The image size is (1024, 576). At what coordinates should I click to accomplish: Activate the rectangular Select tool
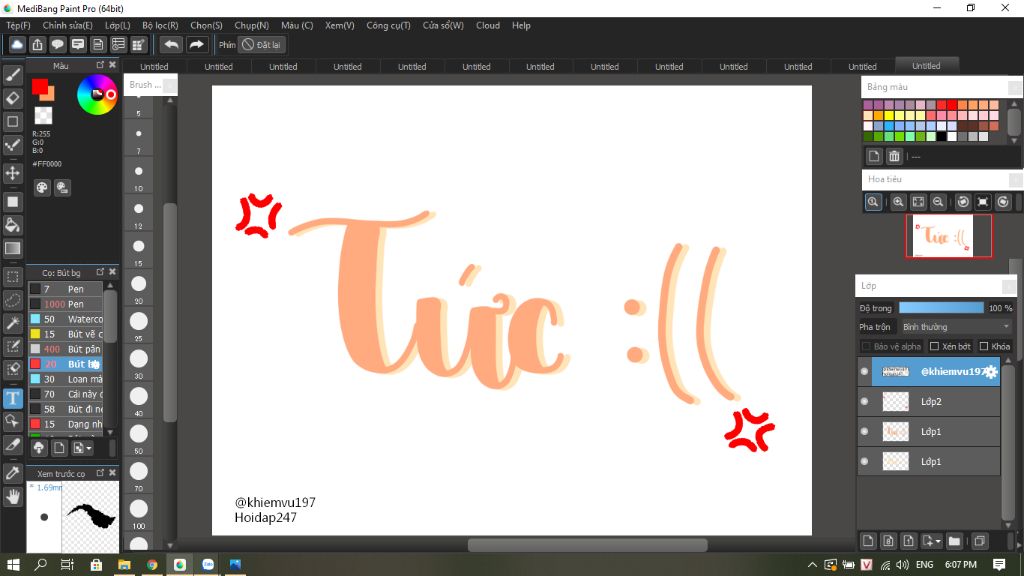(12, 277)
